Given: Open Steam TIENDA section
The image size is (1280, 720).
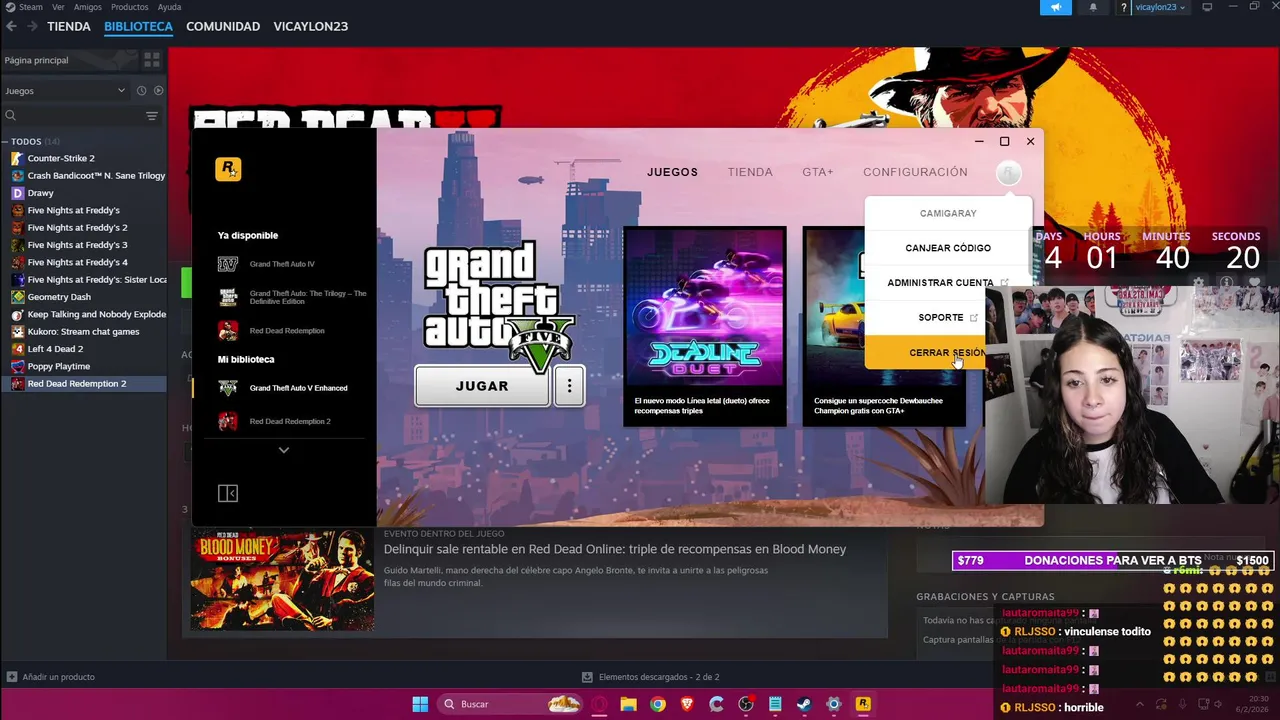Looking at the screenshot, I should [x=69, y=27].
